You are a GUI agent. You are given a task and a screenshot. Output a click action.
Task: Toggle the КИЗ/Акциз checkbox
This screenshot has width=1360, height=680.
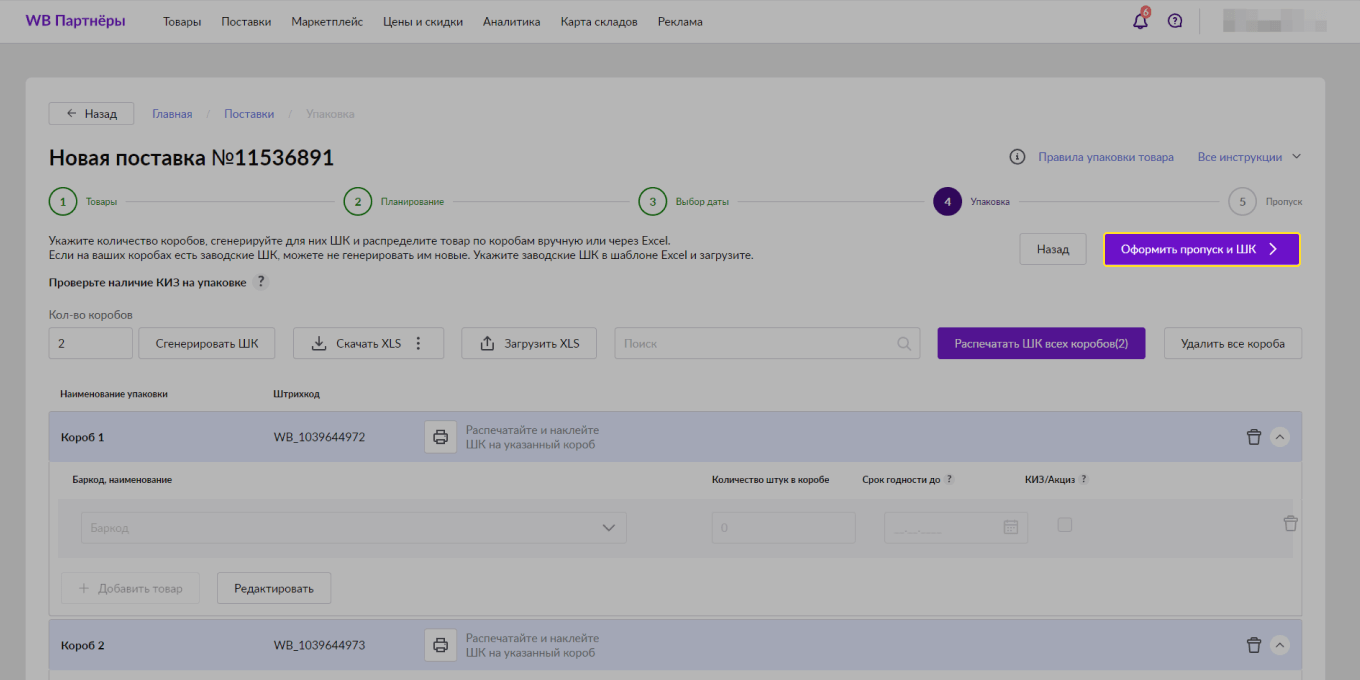click(1065, 525)
